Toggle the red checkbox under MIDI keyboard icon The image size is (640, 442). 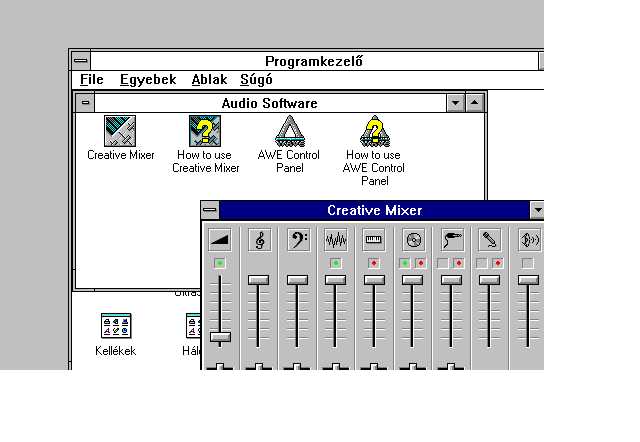pyautogui.click(x=374, y=263)
